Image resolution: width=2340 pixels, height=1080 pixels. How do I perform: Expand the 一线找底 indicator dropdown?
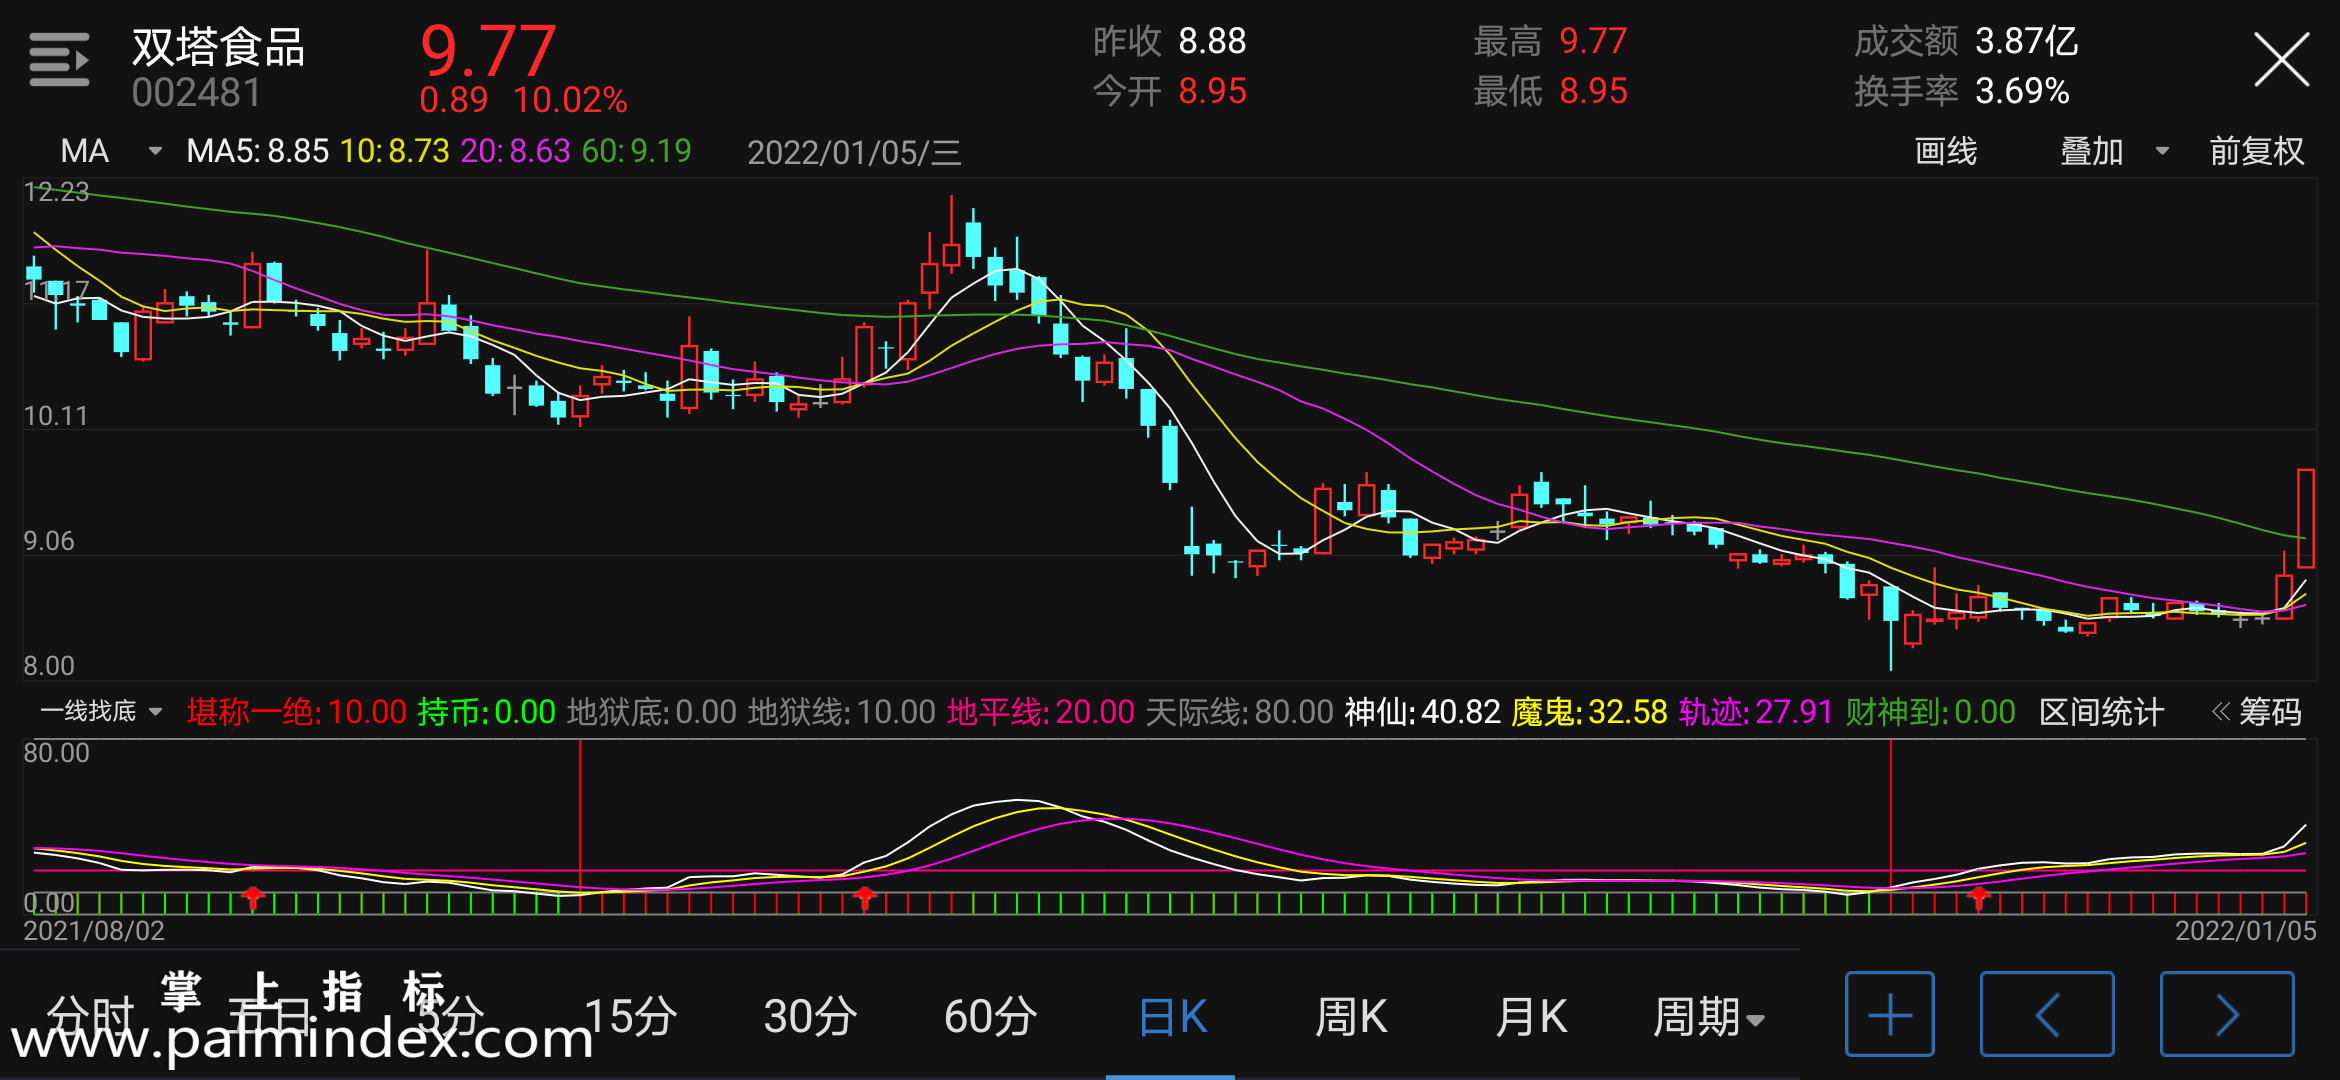coord(100,712)
